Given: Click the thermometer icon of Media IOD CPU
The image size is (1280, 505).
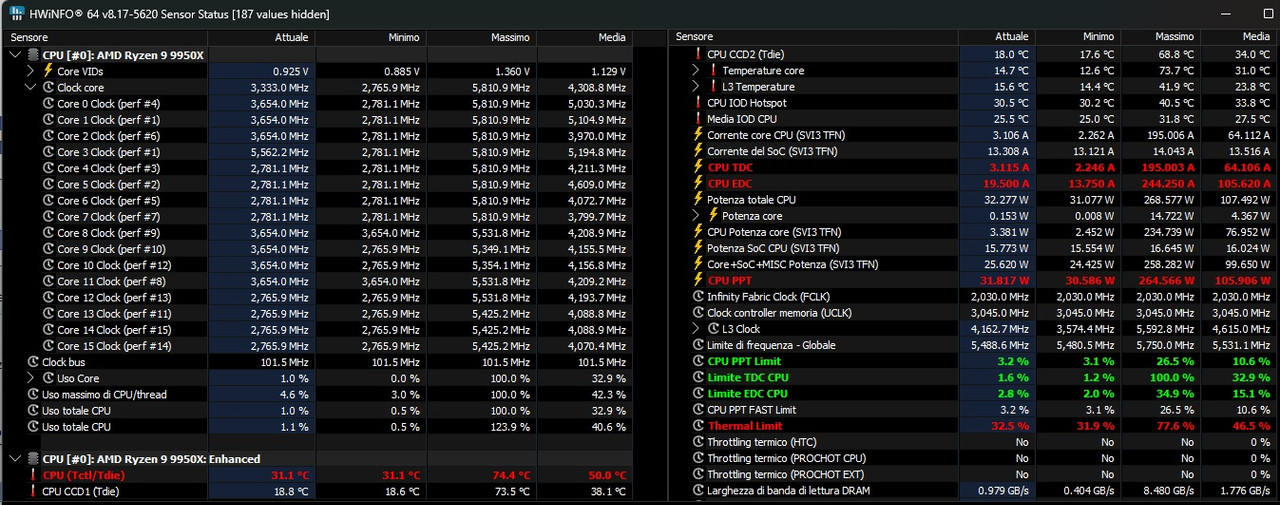Looking at the screenshot, I should [x=698, y=119].
